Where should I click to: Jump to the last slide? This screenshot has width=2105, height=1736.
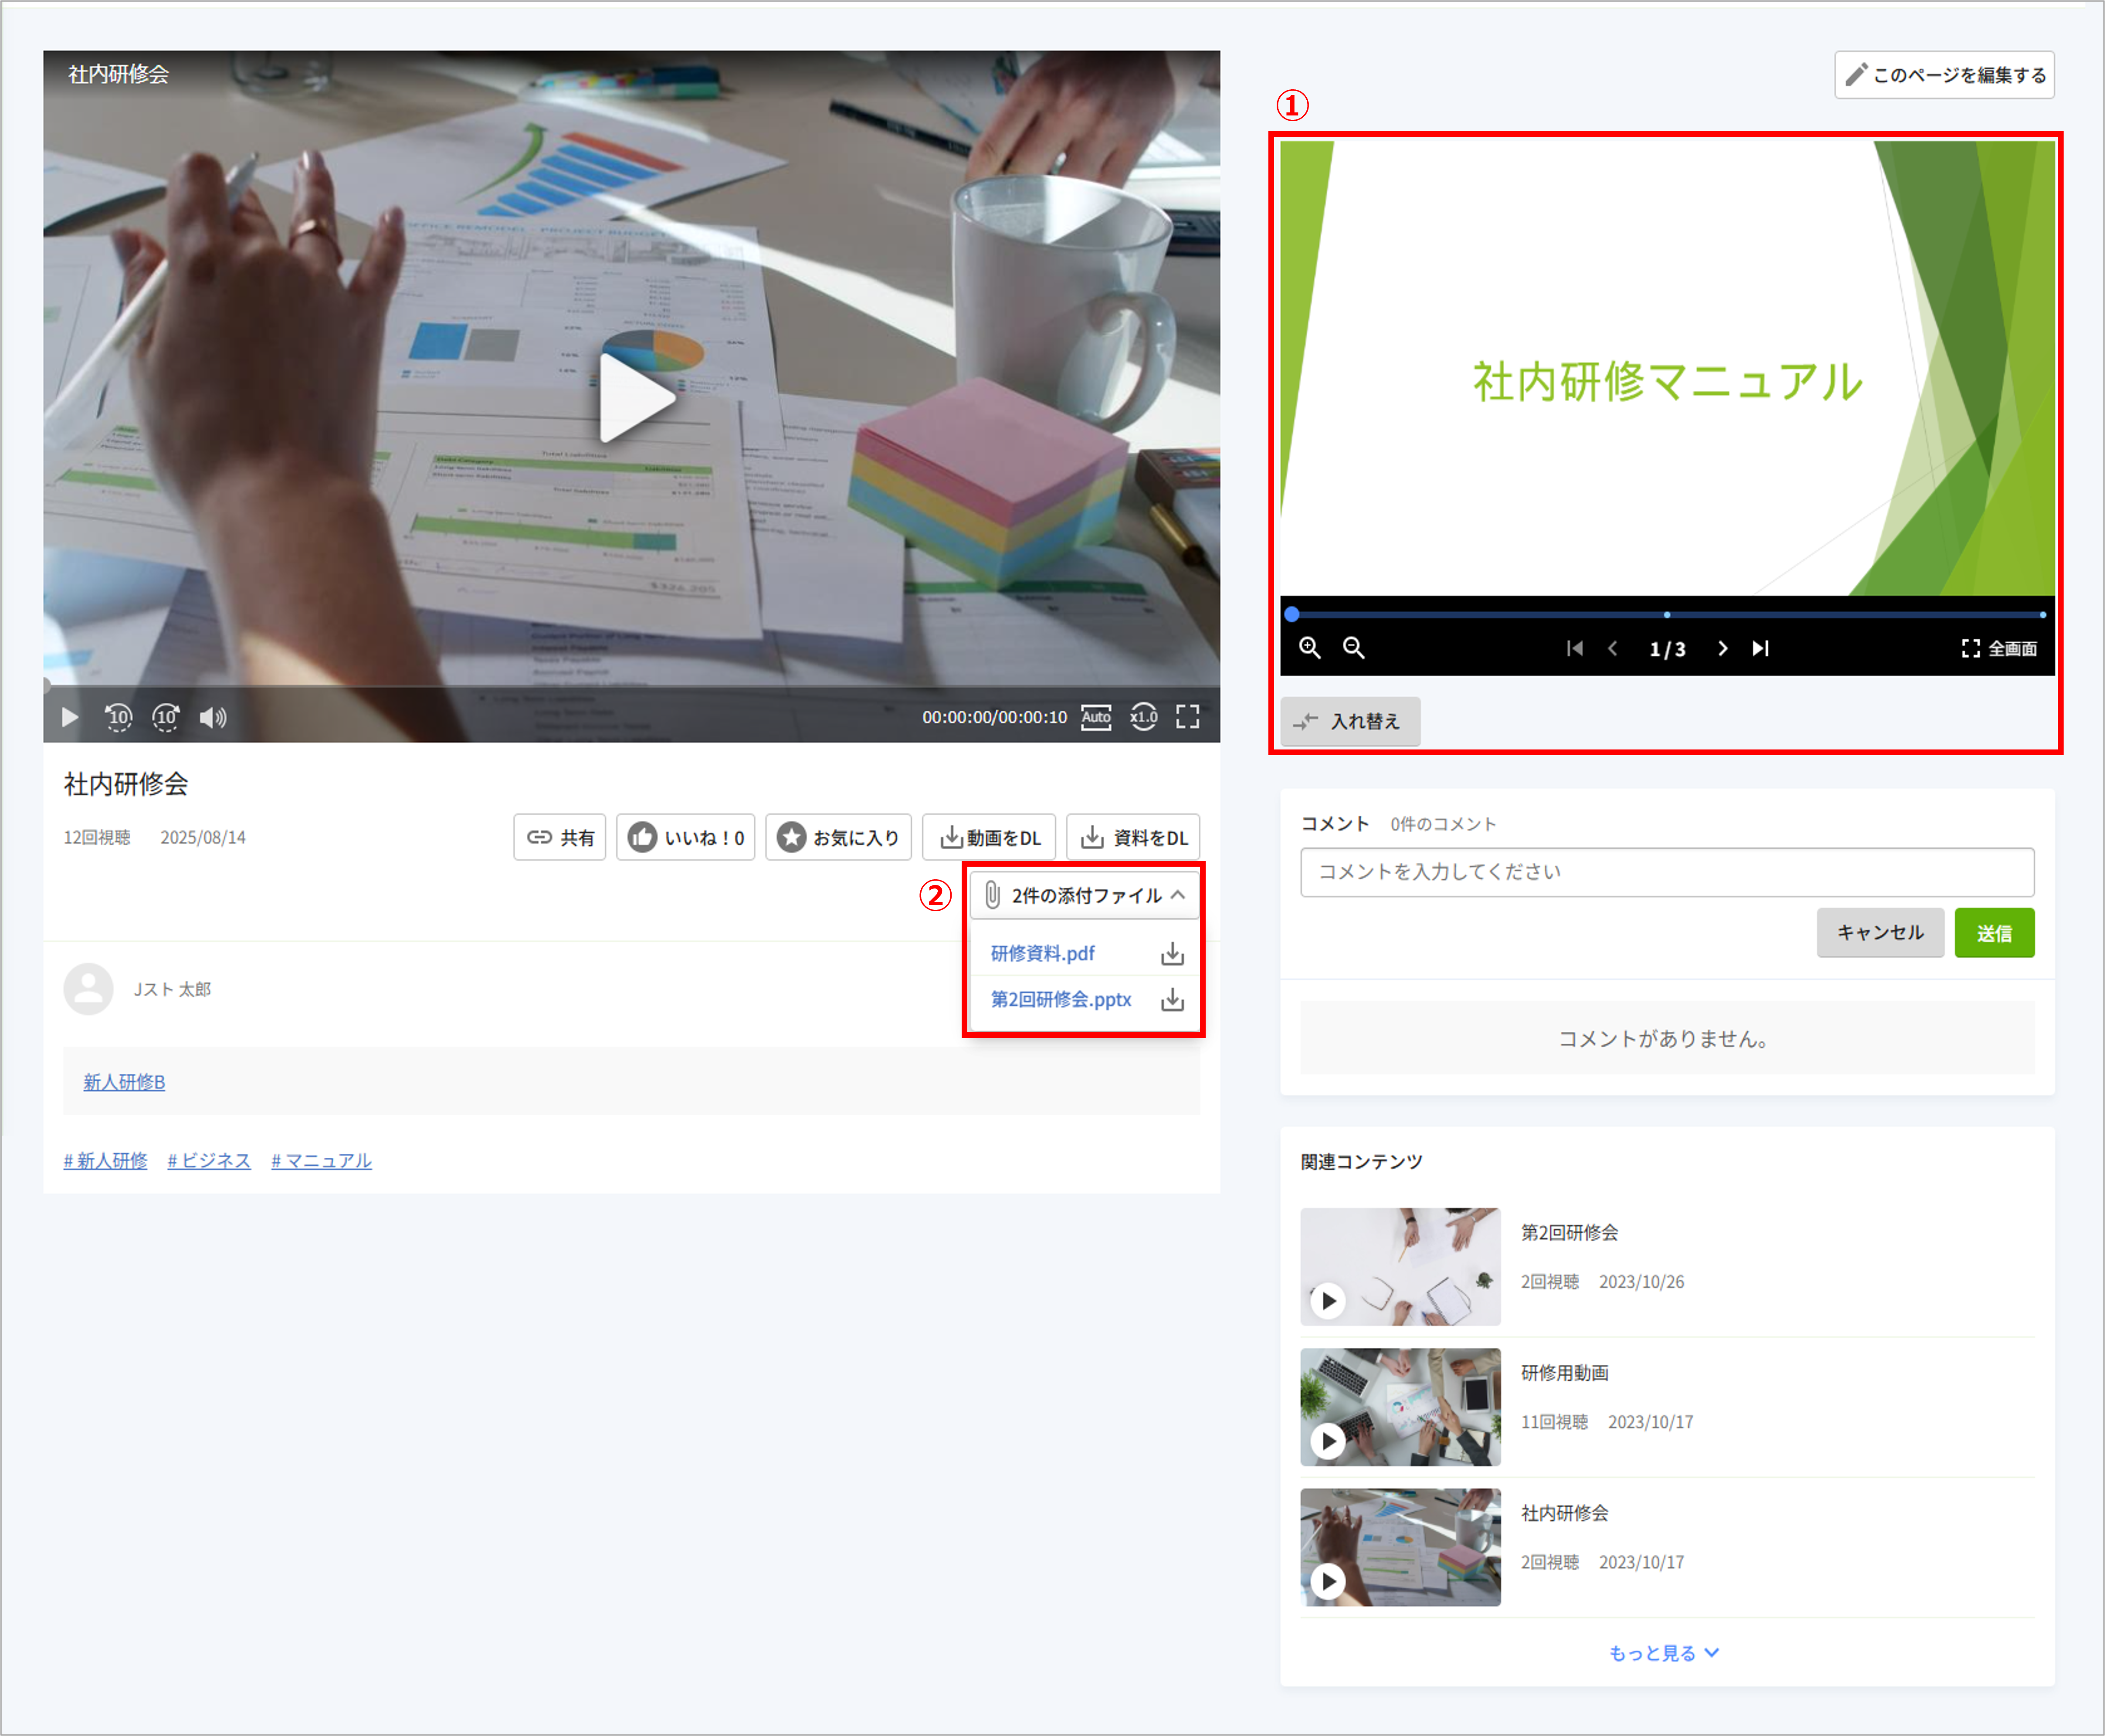[1761, 648]
